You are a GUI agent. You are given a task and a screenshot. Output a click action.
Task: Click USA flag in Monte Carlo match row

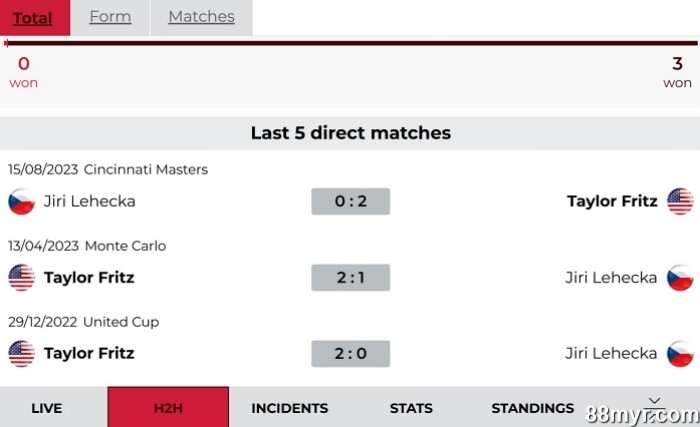click(x=21, y=277)
